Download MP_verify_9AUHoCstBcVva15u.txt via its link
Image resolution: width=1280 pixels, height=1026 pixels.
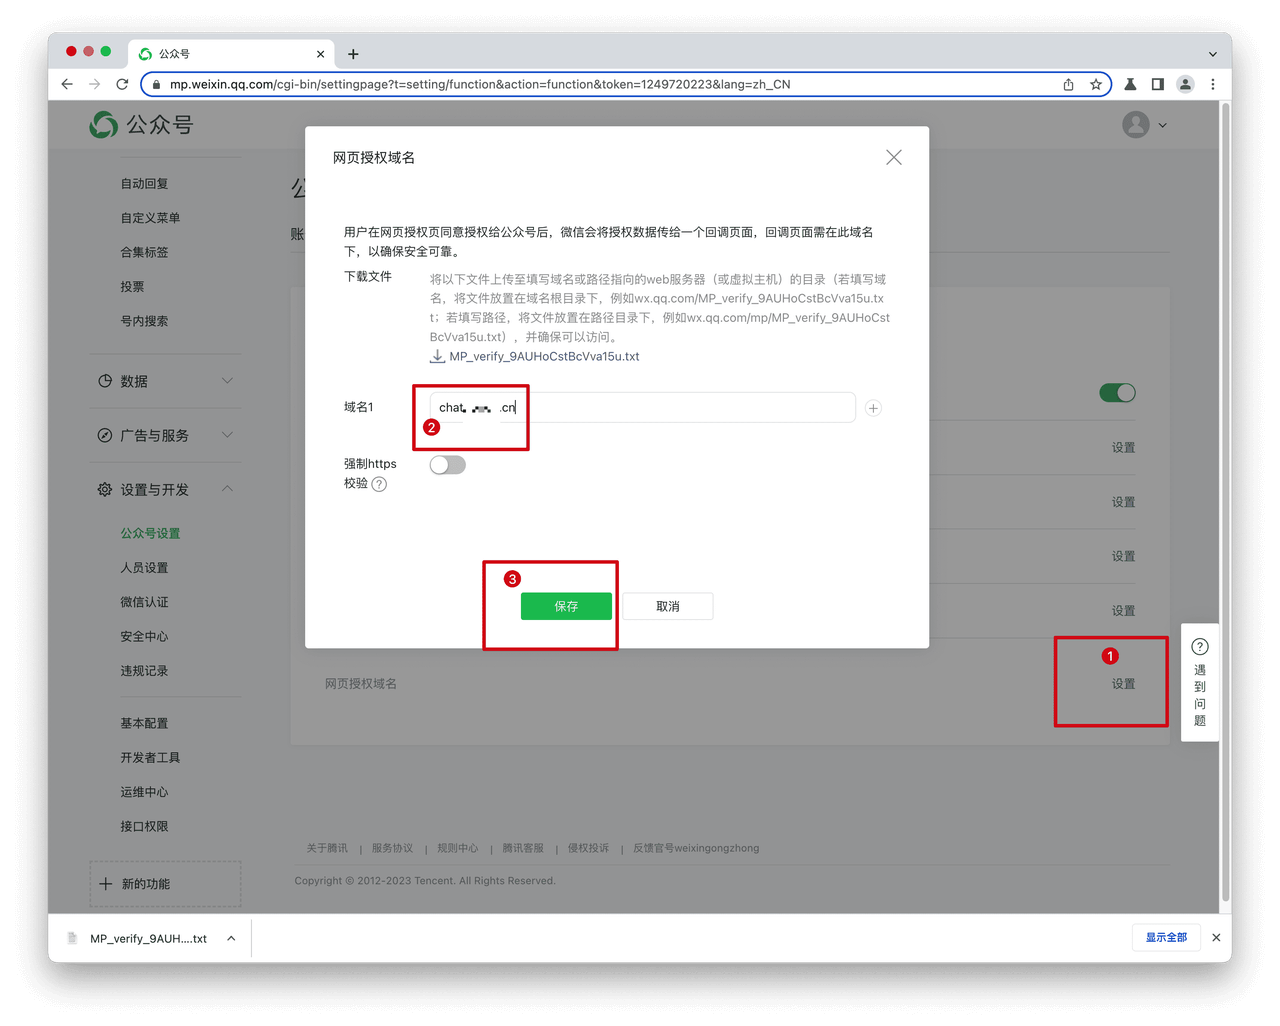546,356
